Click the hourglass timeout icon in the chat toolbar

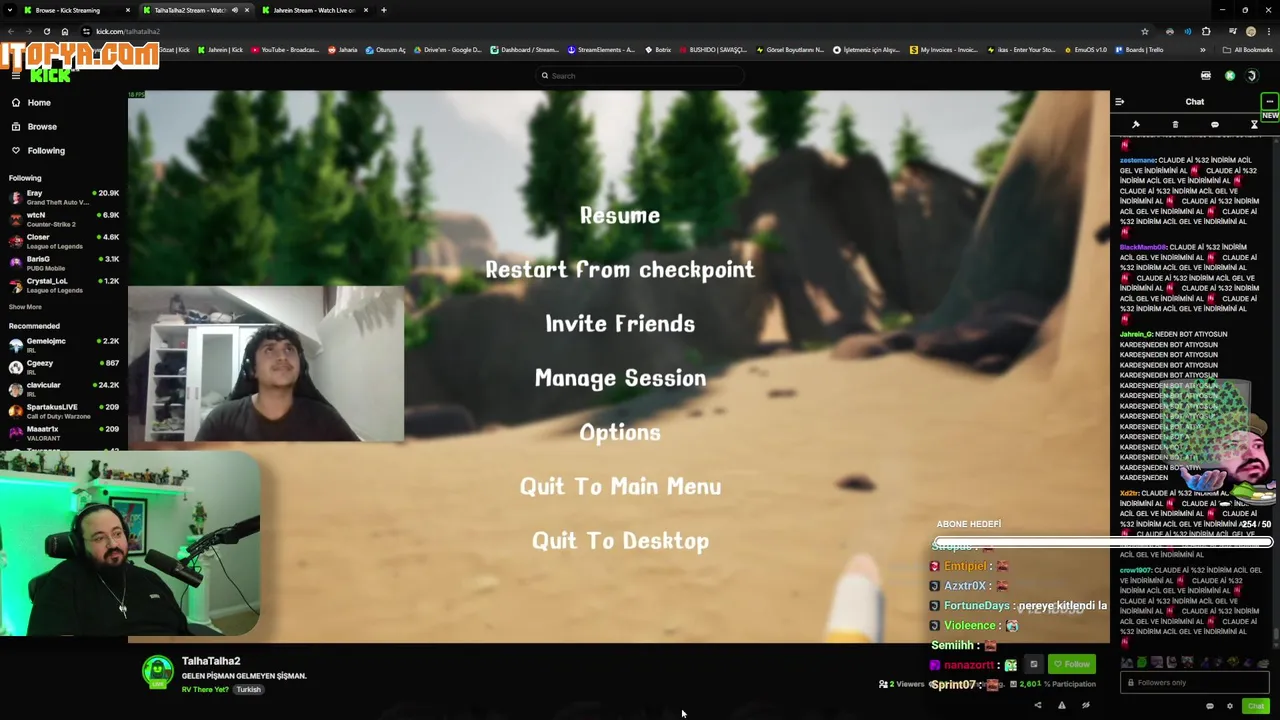(x=1254, y=125)
